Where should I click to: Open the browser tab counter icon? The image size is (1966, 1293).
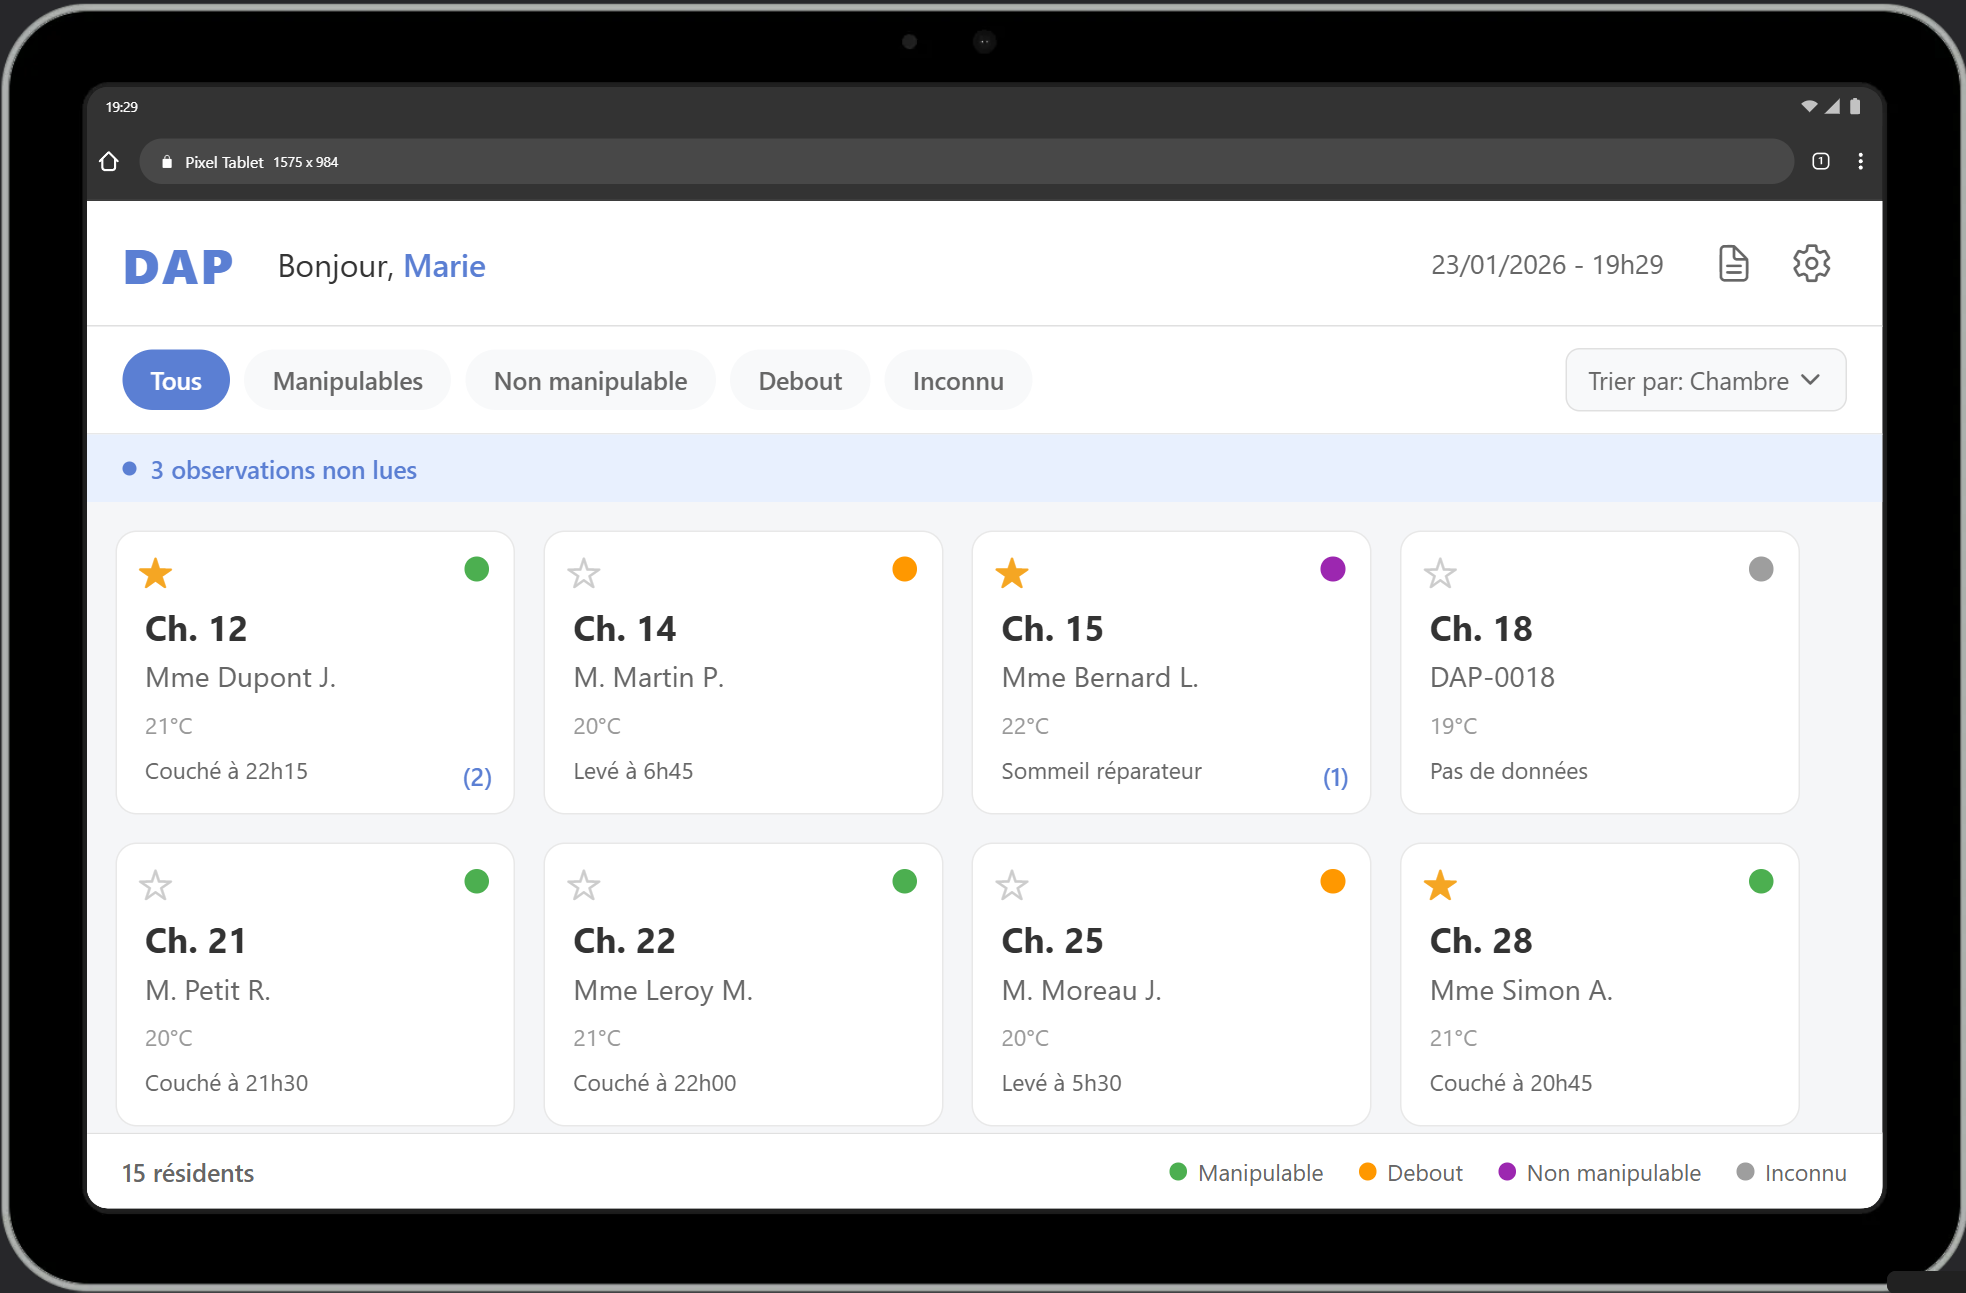tap(1820, 162)
